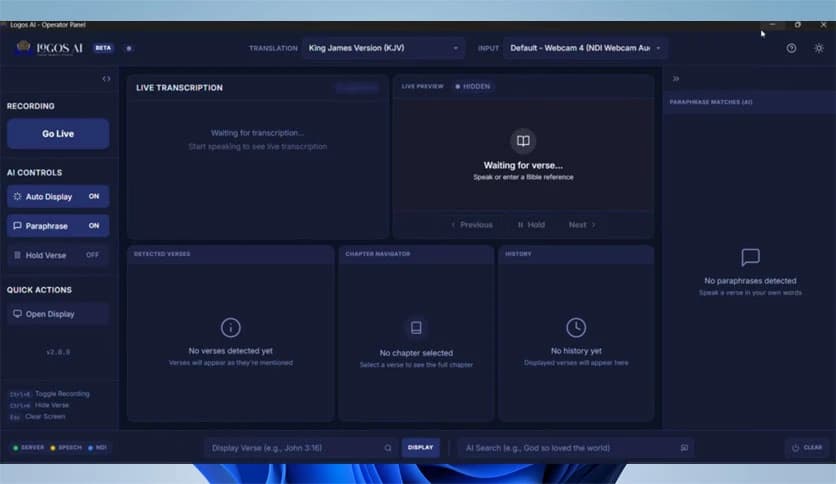Collapse the Paraphrase Matches panel with double chevron
The height and width of the screenshot is (484, 836).
pyautogui.click(x=676, y=79)
